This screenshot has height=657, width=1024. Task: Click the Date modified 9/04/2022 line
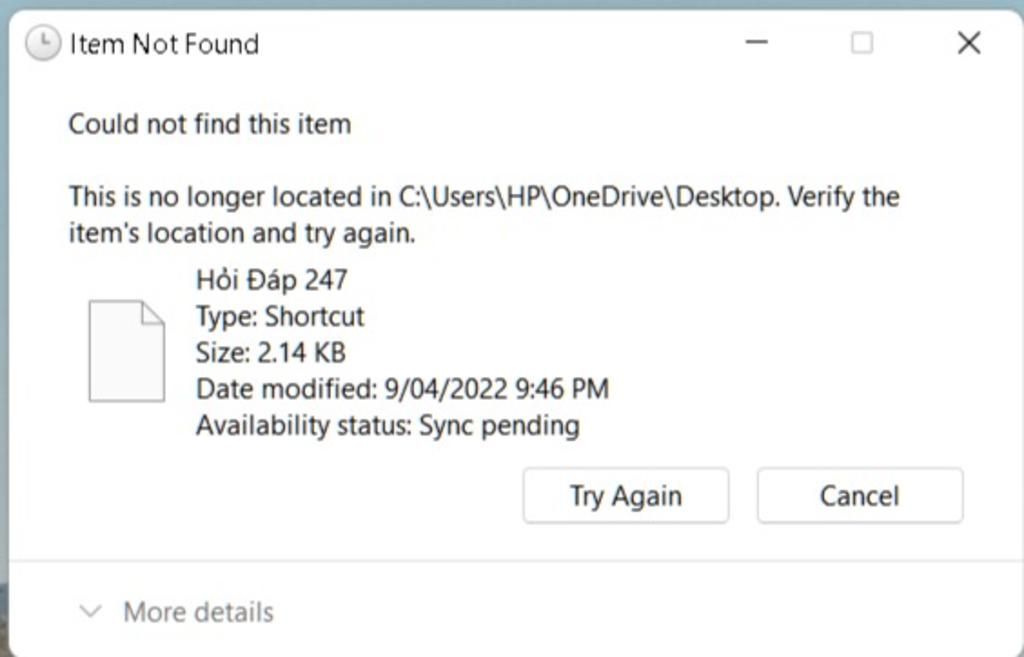pos(402,389)
